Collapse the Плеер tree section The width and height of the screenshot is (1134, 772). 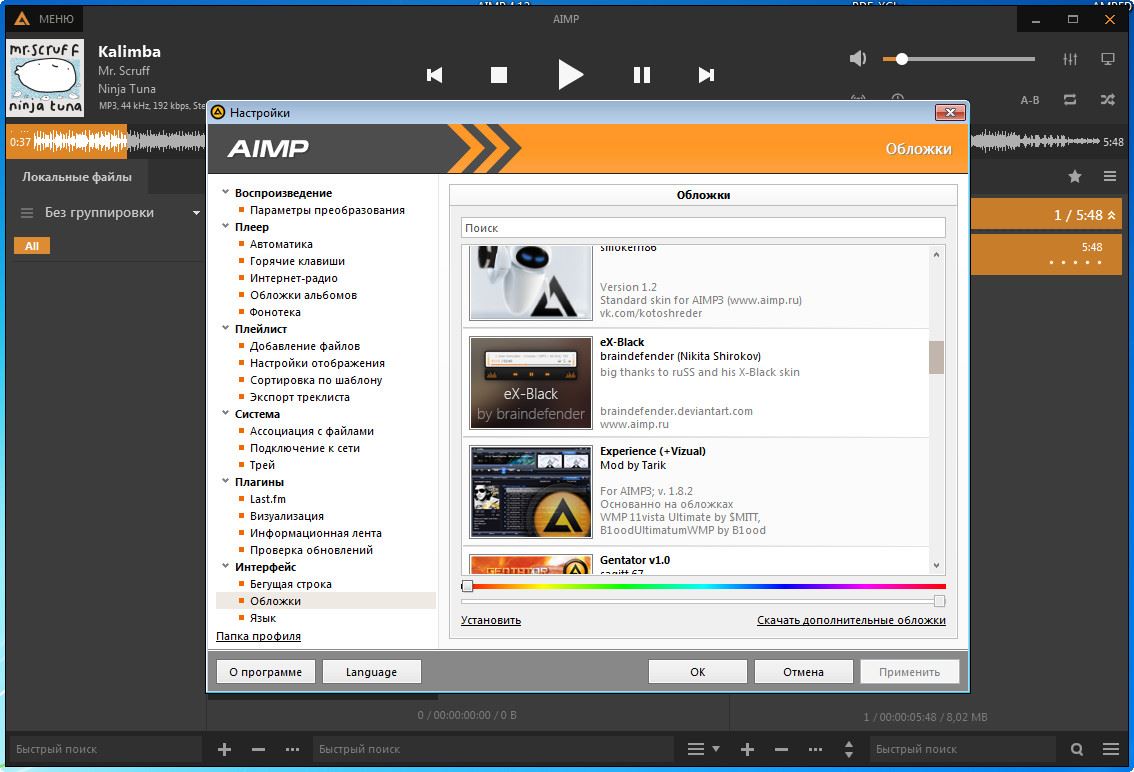click(x=225, y=226)
